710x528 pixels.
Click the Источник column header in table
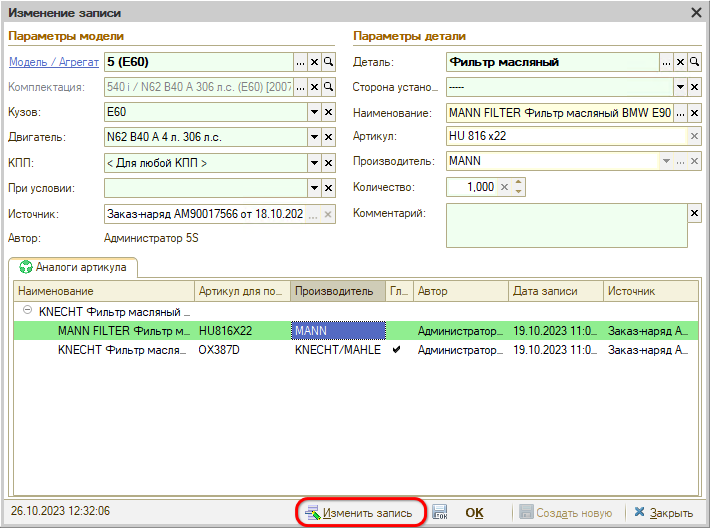tap(651, 291)
